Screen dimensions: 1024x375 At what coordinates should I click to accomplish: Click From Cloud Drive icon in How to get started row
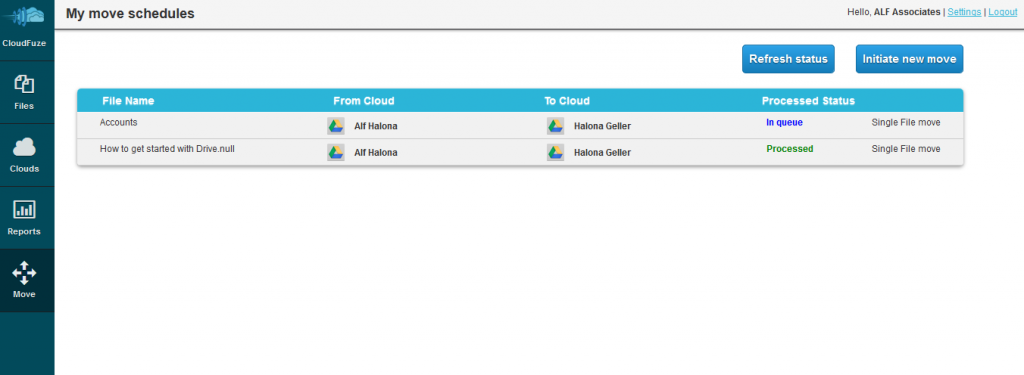[336, 152]
